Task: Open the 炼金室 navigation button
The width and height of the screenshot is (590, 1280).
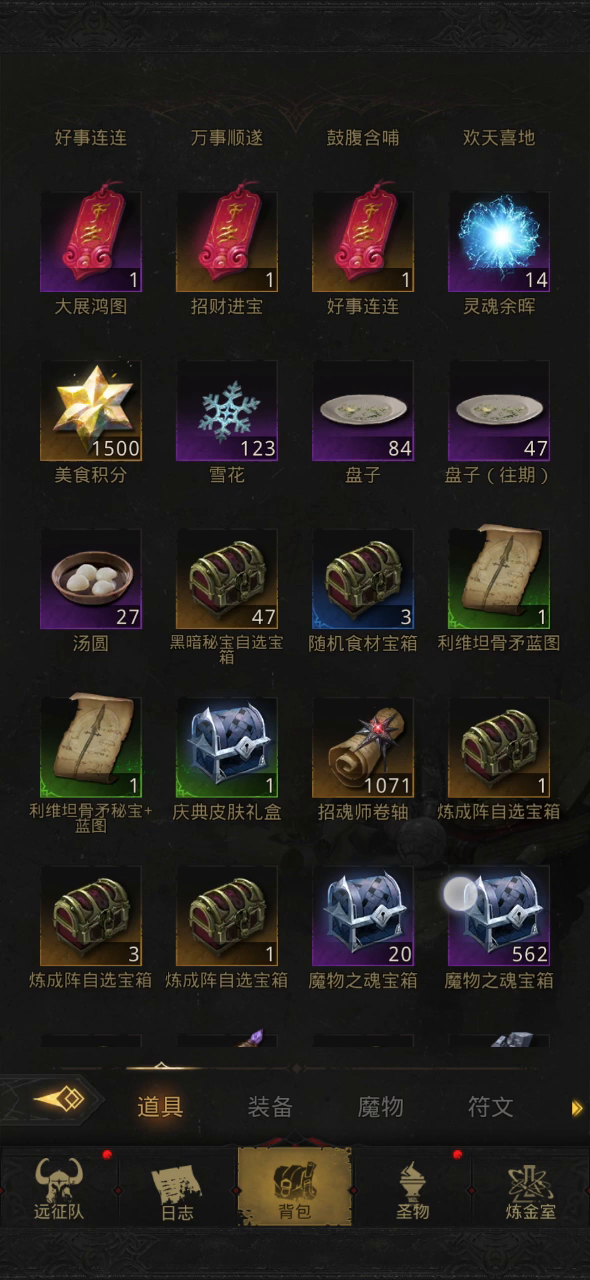Action: pyautogui.click(x=530, y=1188)
